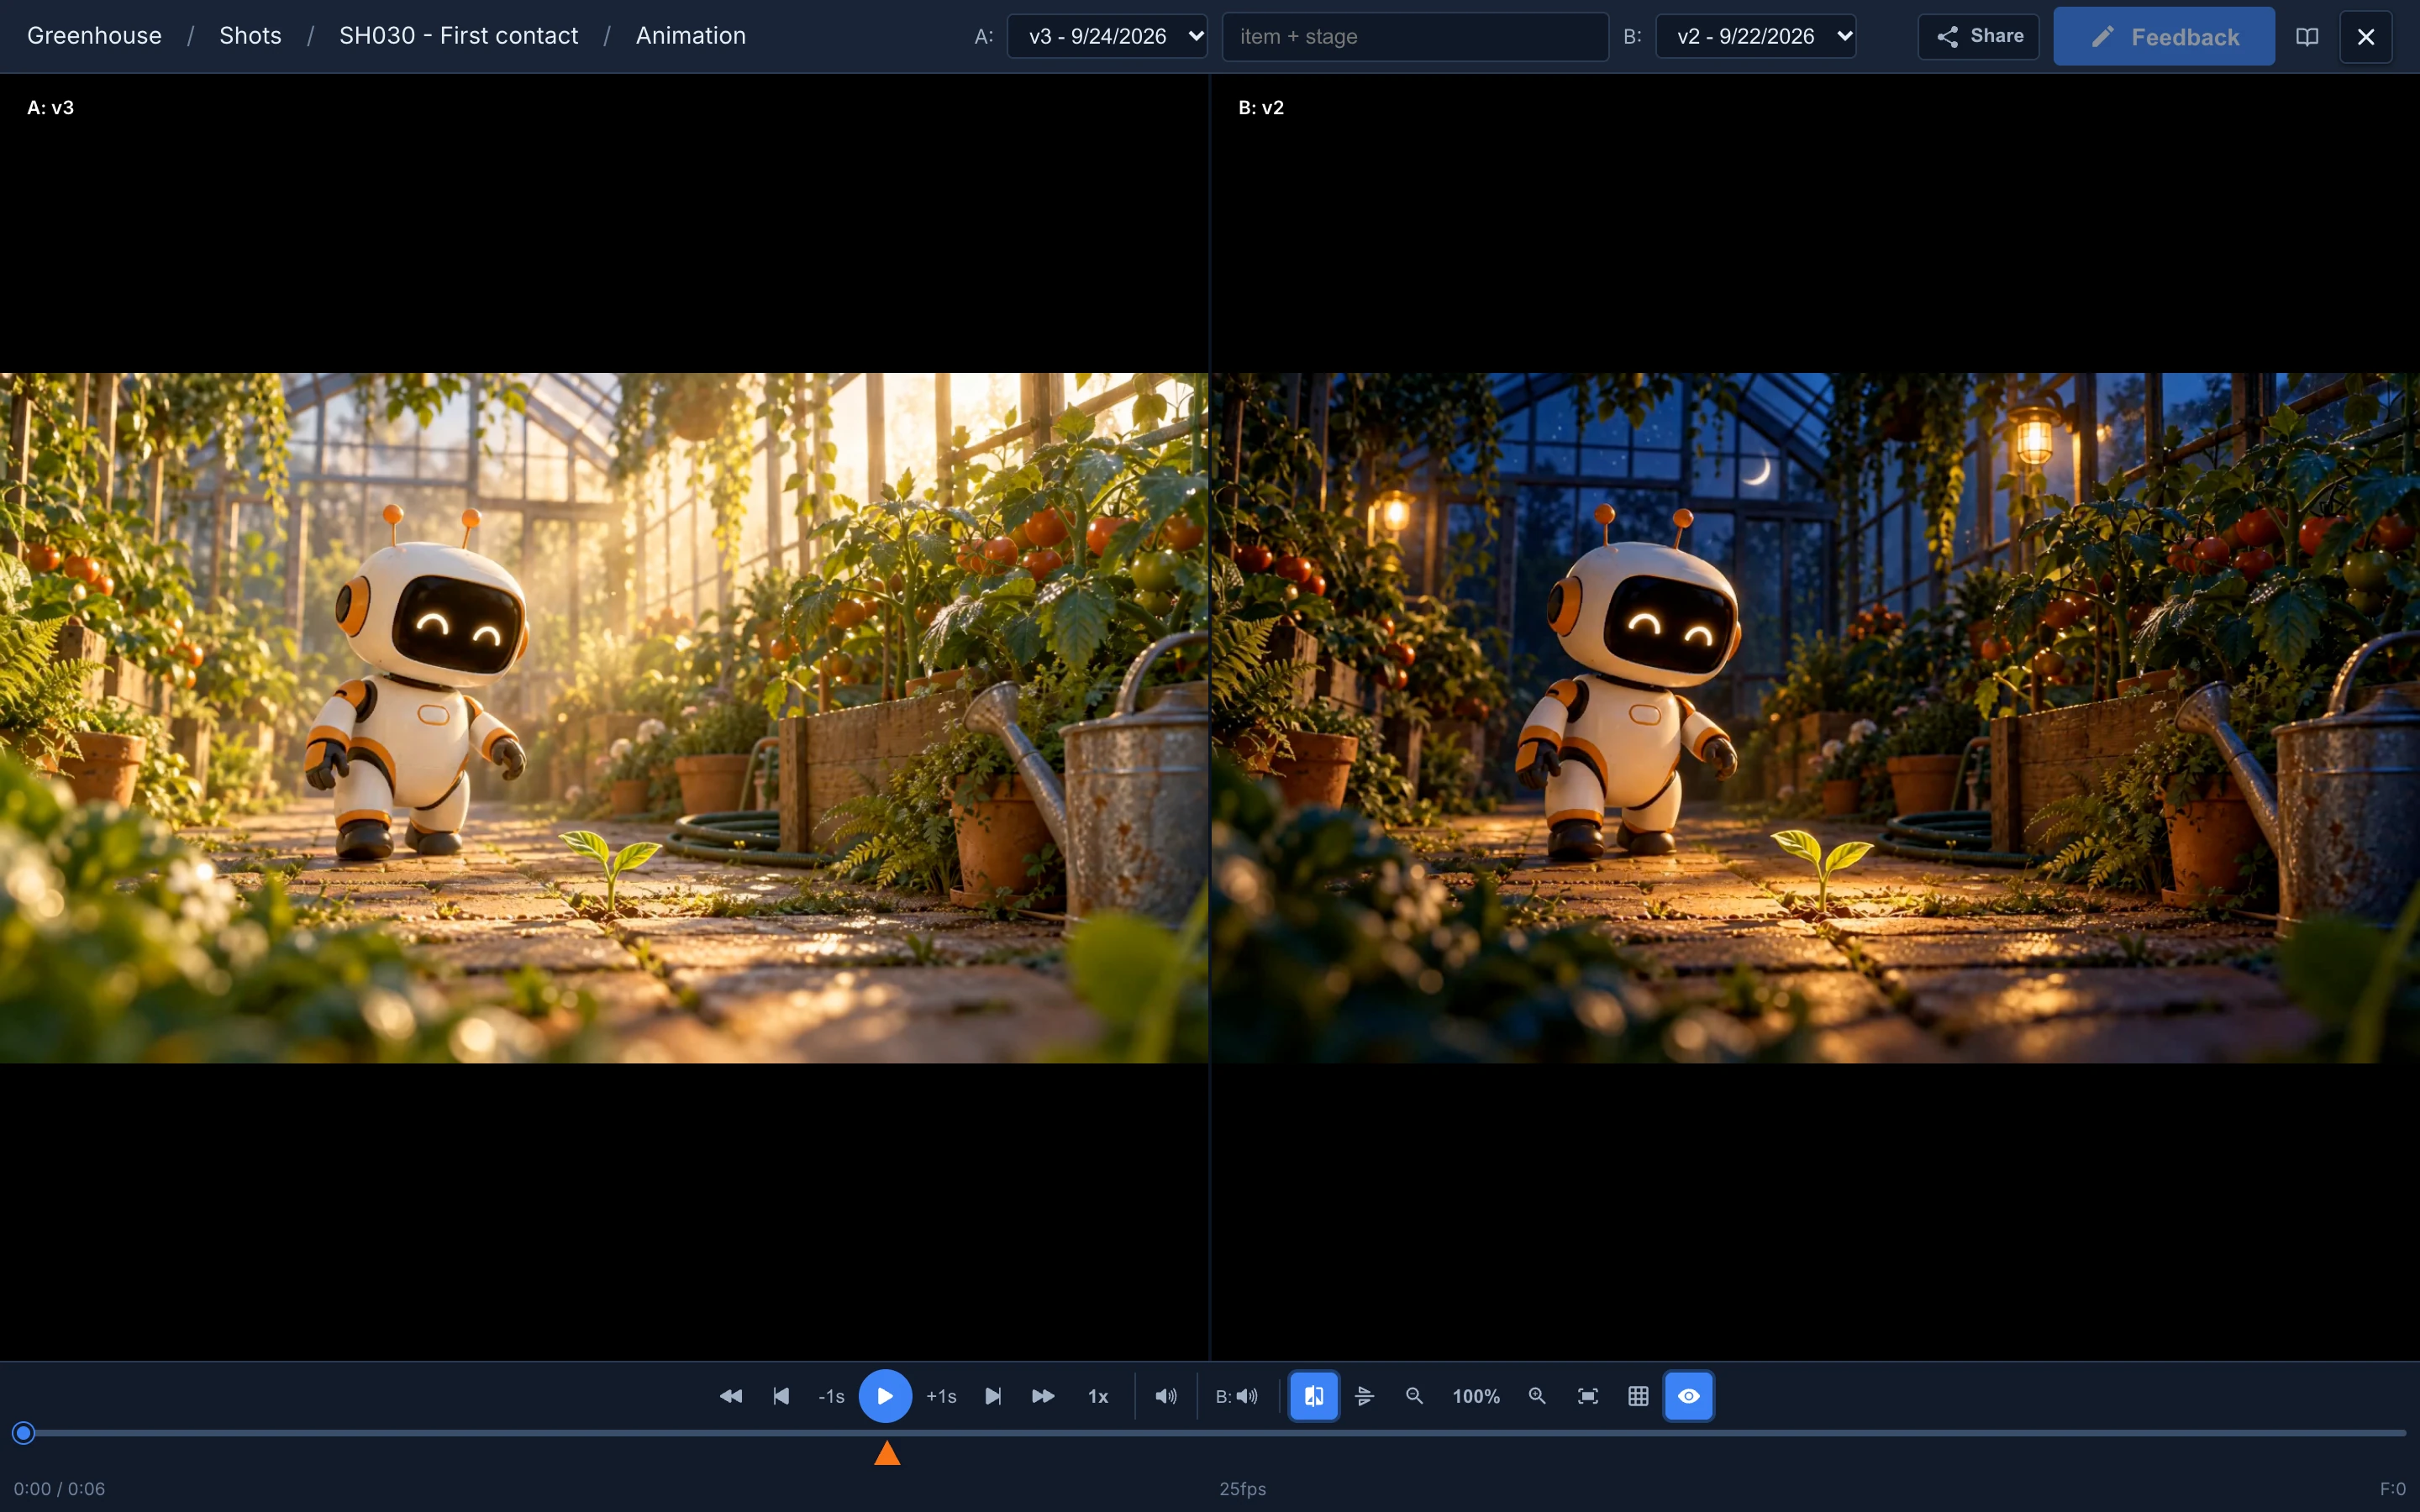Open the B version dropdown v2 - 9/22/2026
Viewport: 2420px width, 1512px height.
(x=1756, y=36)
